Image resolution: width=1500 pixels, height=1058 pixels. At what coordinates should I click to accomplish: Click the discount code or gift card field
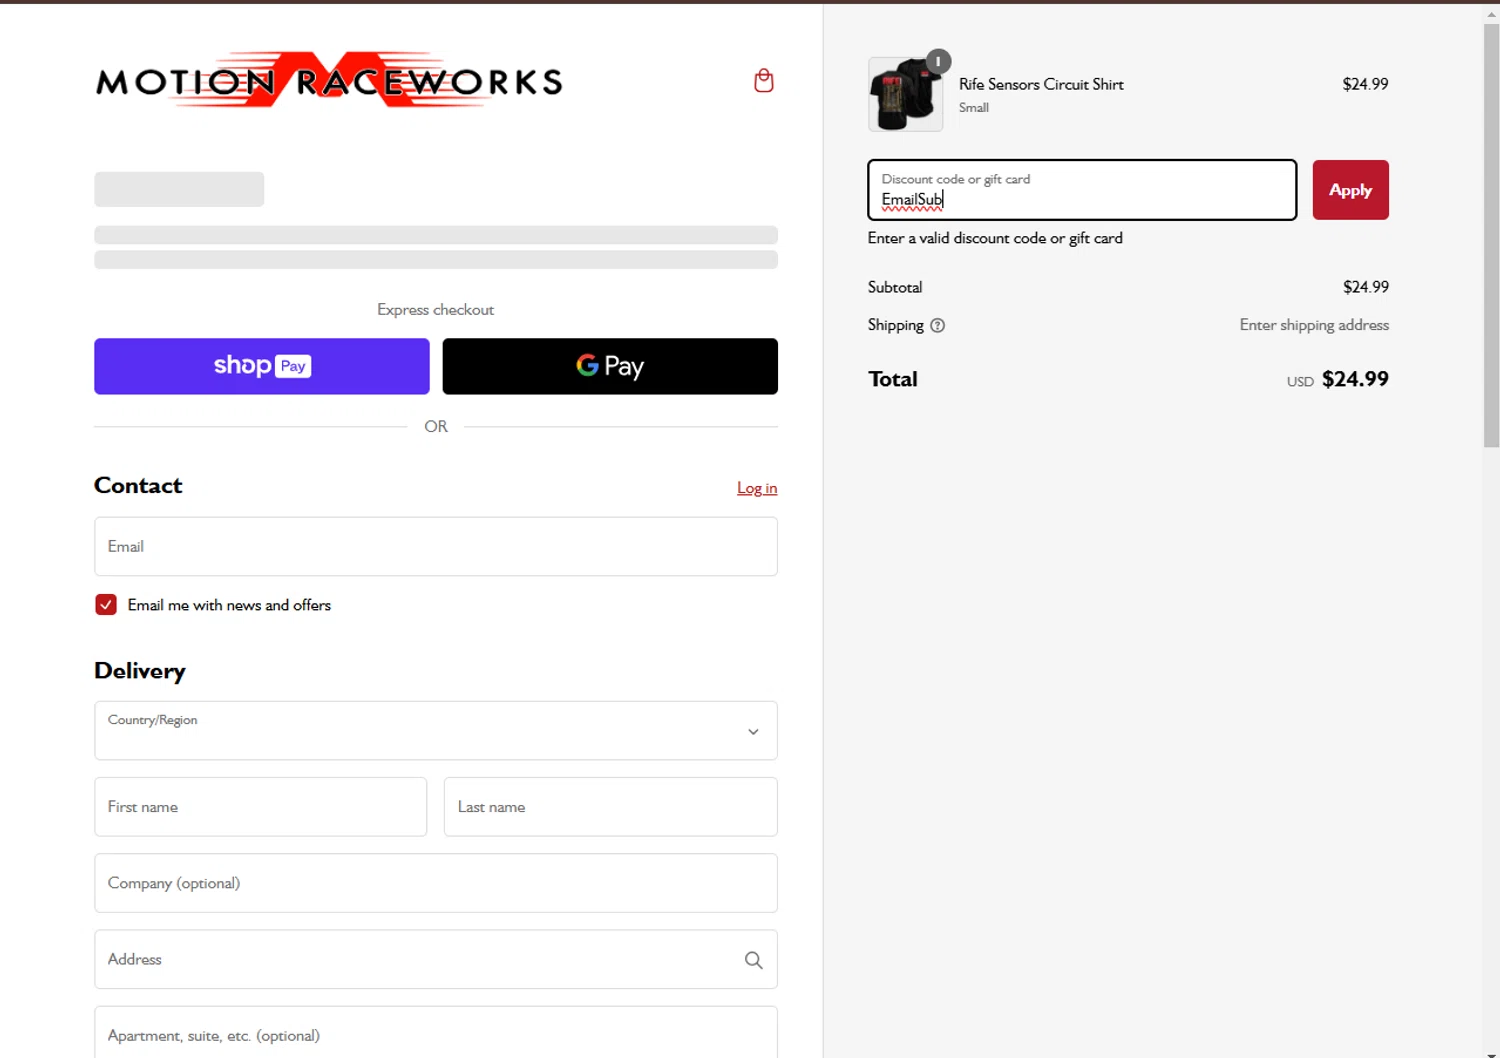(1082, 190)
